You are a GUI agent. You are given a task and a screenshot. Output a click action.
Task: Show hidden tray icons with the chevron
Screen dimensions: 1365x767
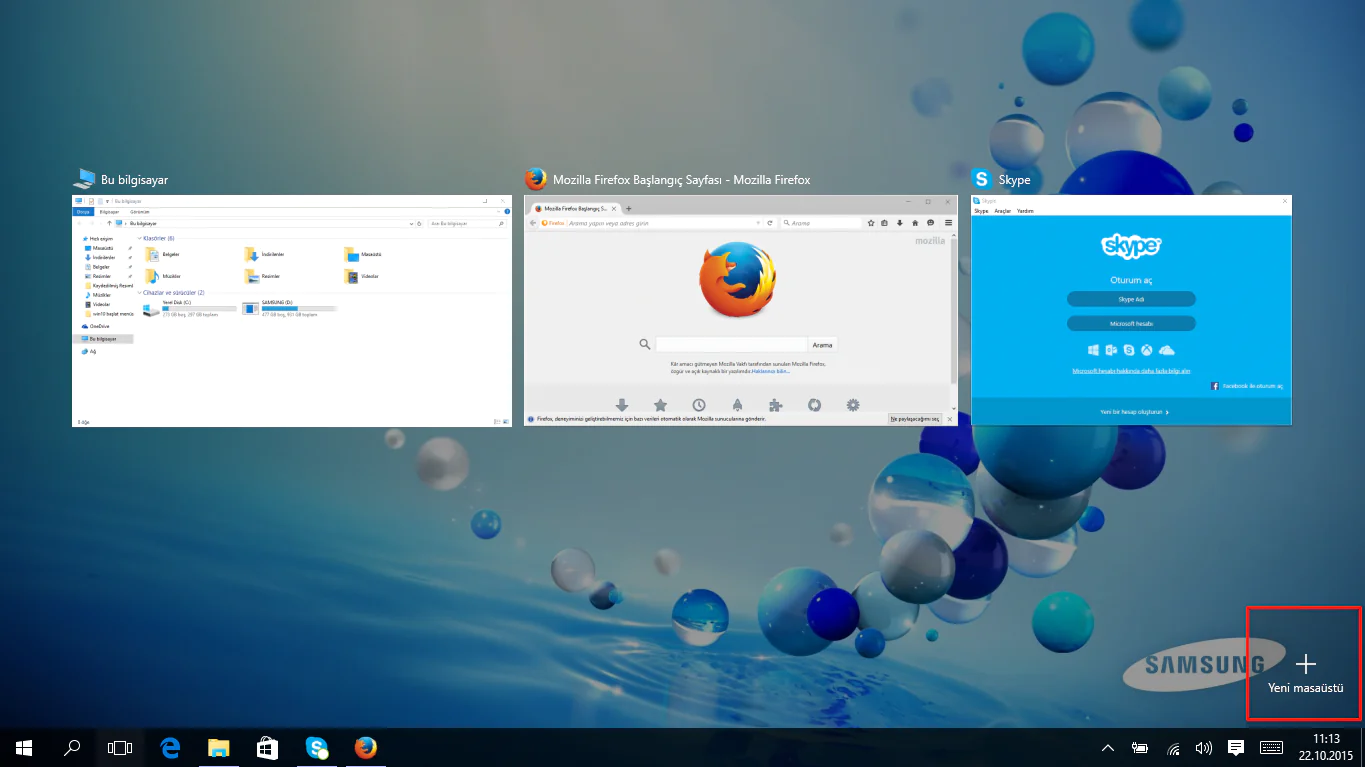pos(1107,747)
